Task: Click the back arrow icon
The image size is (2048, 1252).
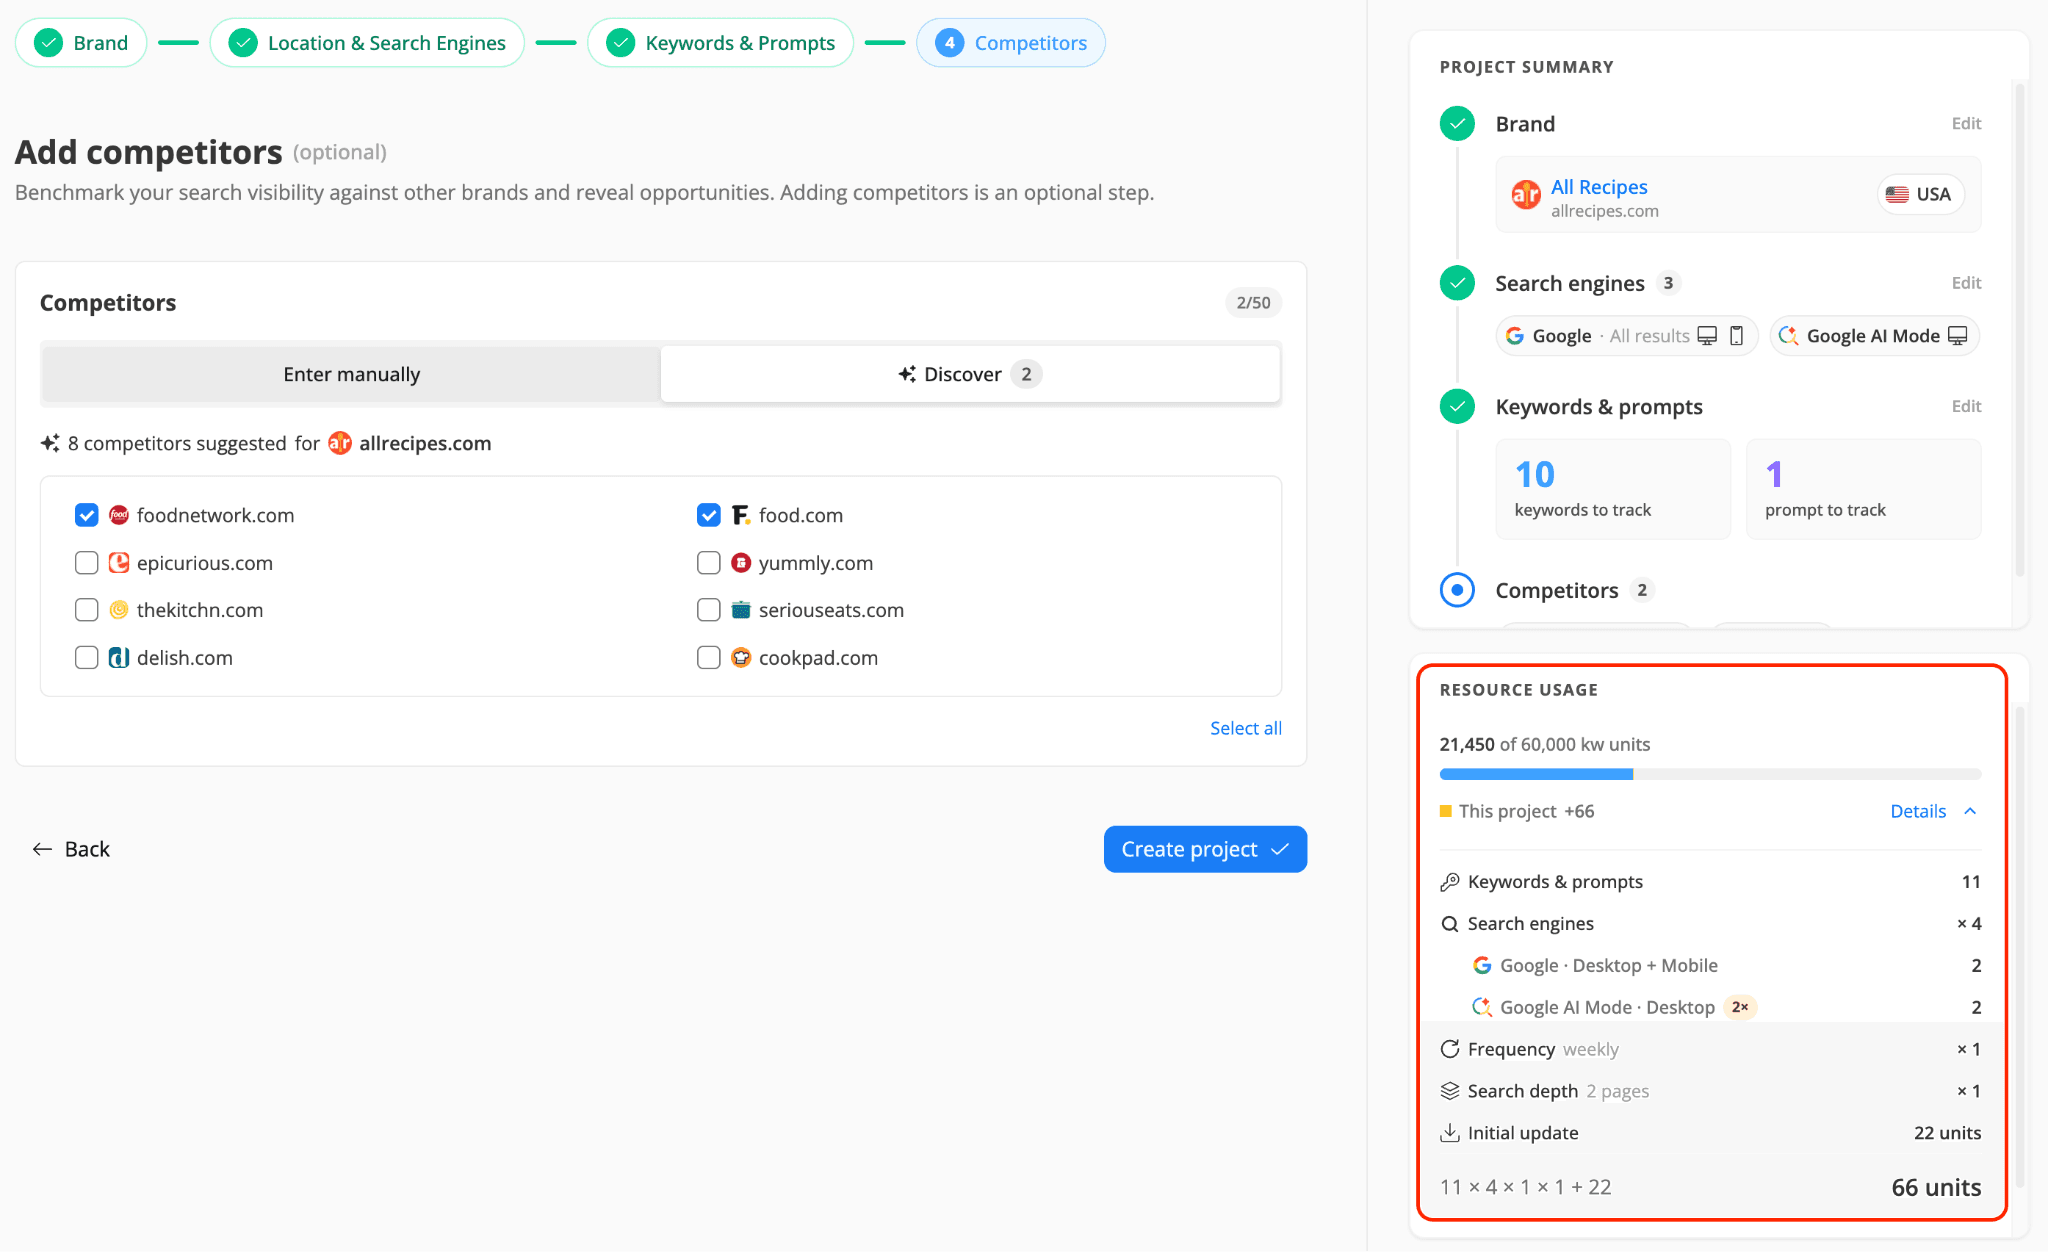Action: 42,849
